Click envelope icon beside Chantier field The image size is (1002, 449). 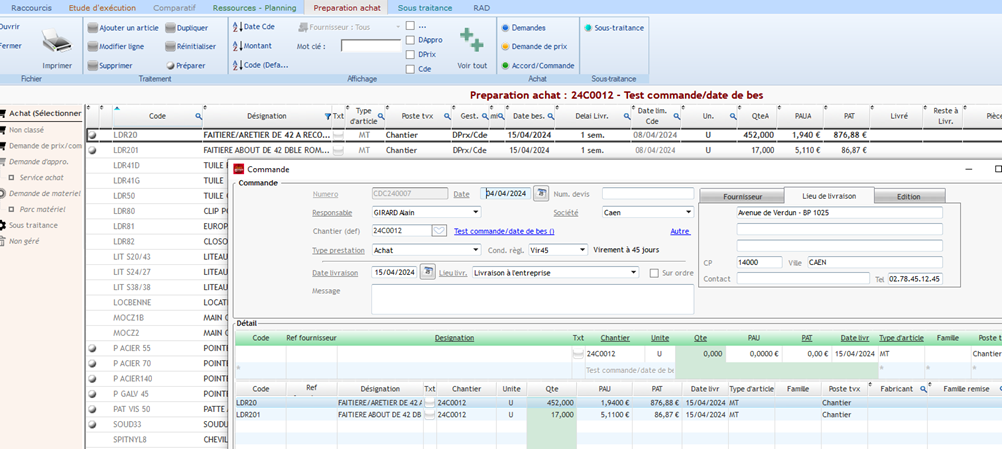click(439, 231)
